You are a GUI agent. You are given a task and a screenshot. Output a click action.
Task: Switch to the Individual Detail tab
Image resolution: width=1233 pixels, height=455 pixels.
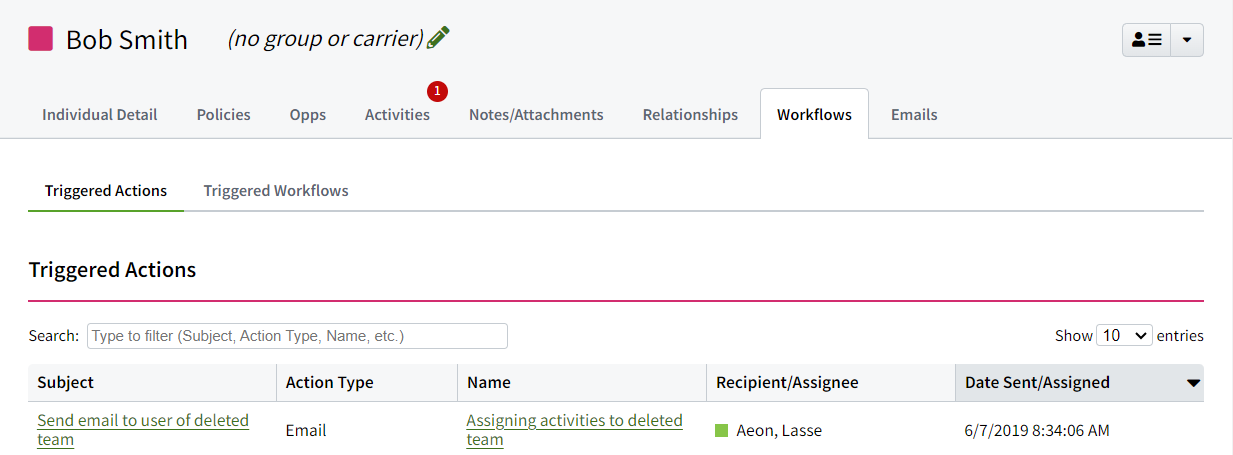tap(100, 114)
